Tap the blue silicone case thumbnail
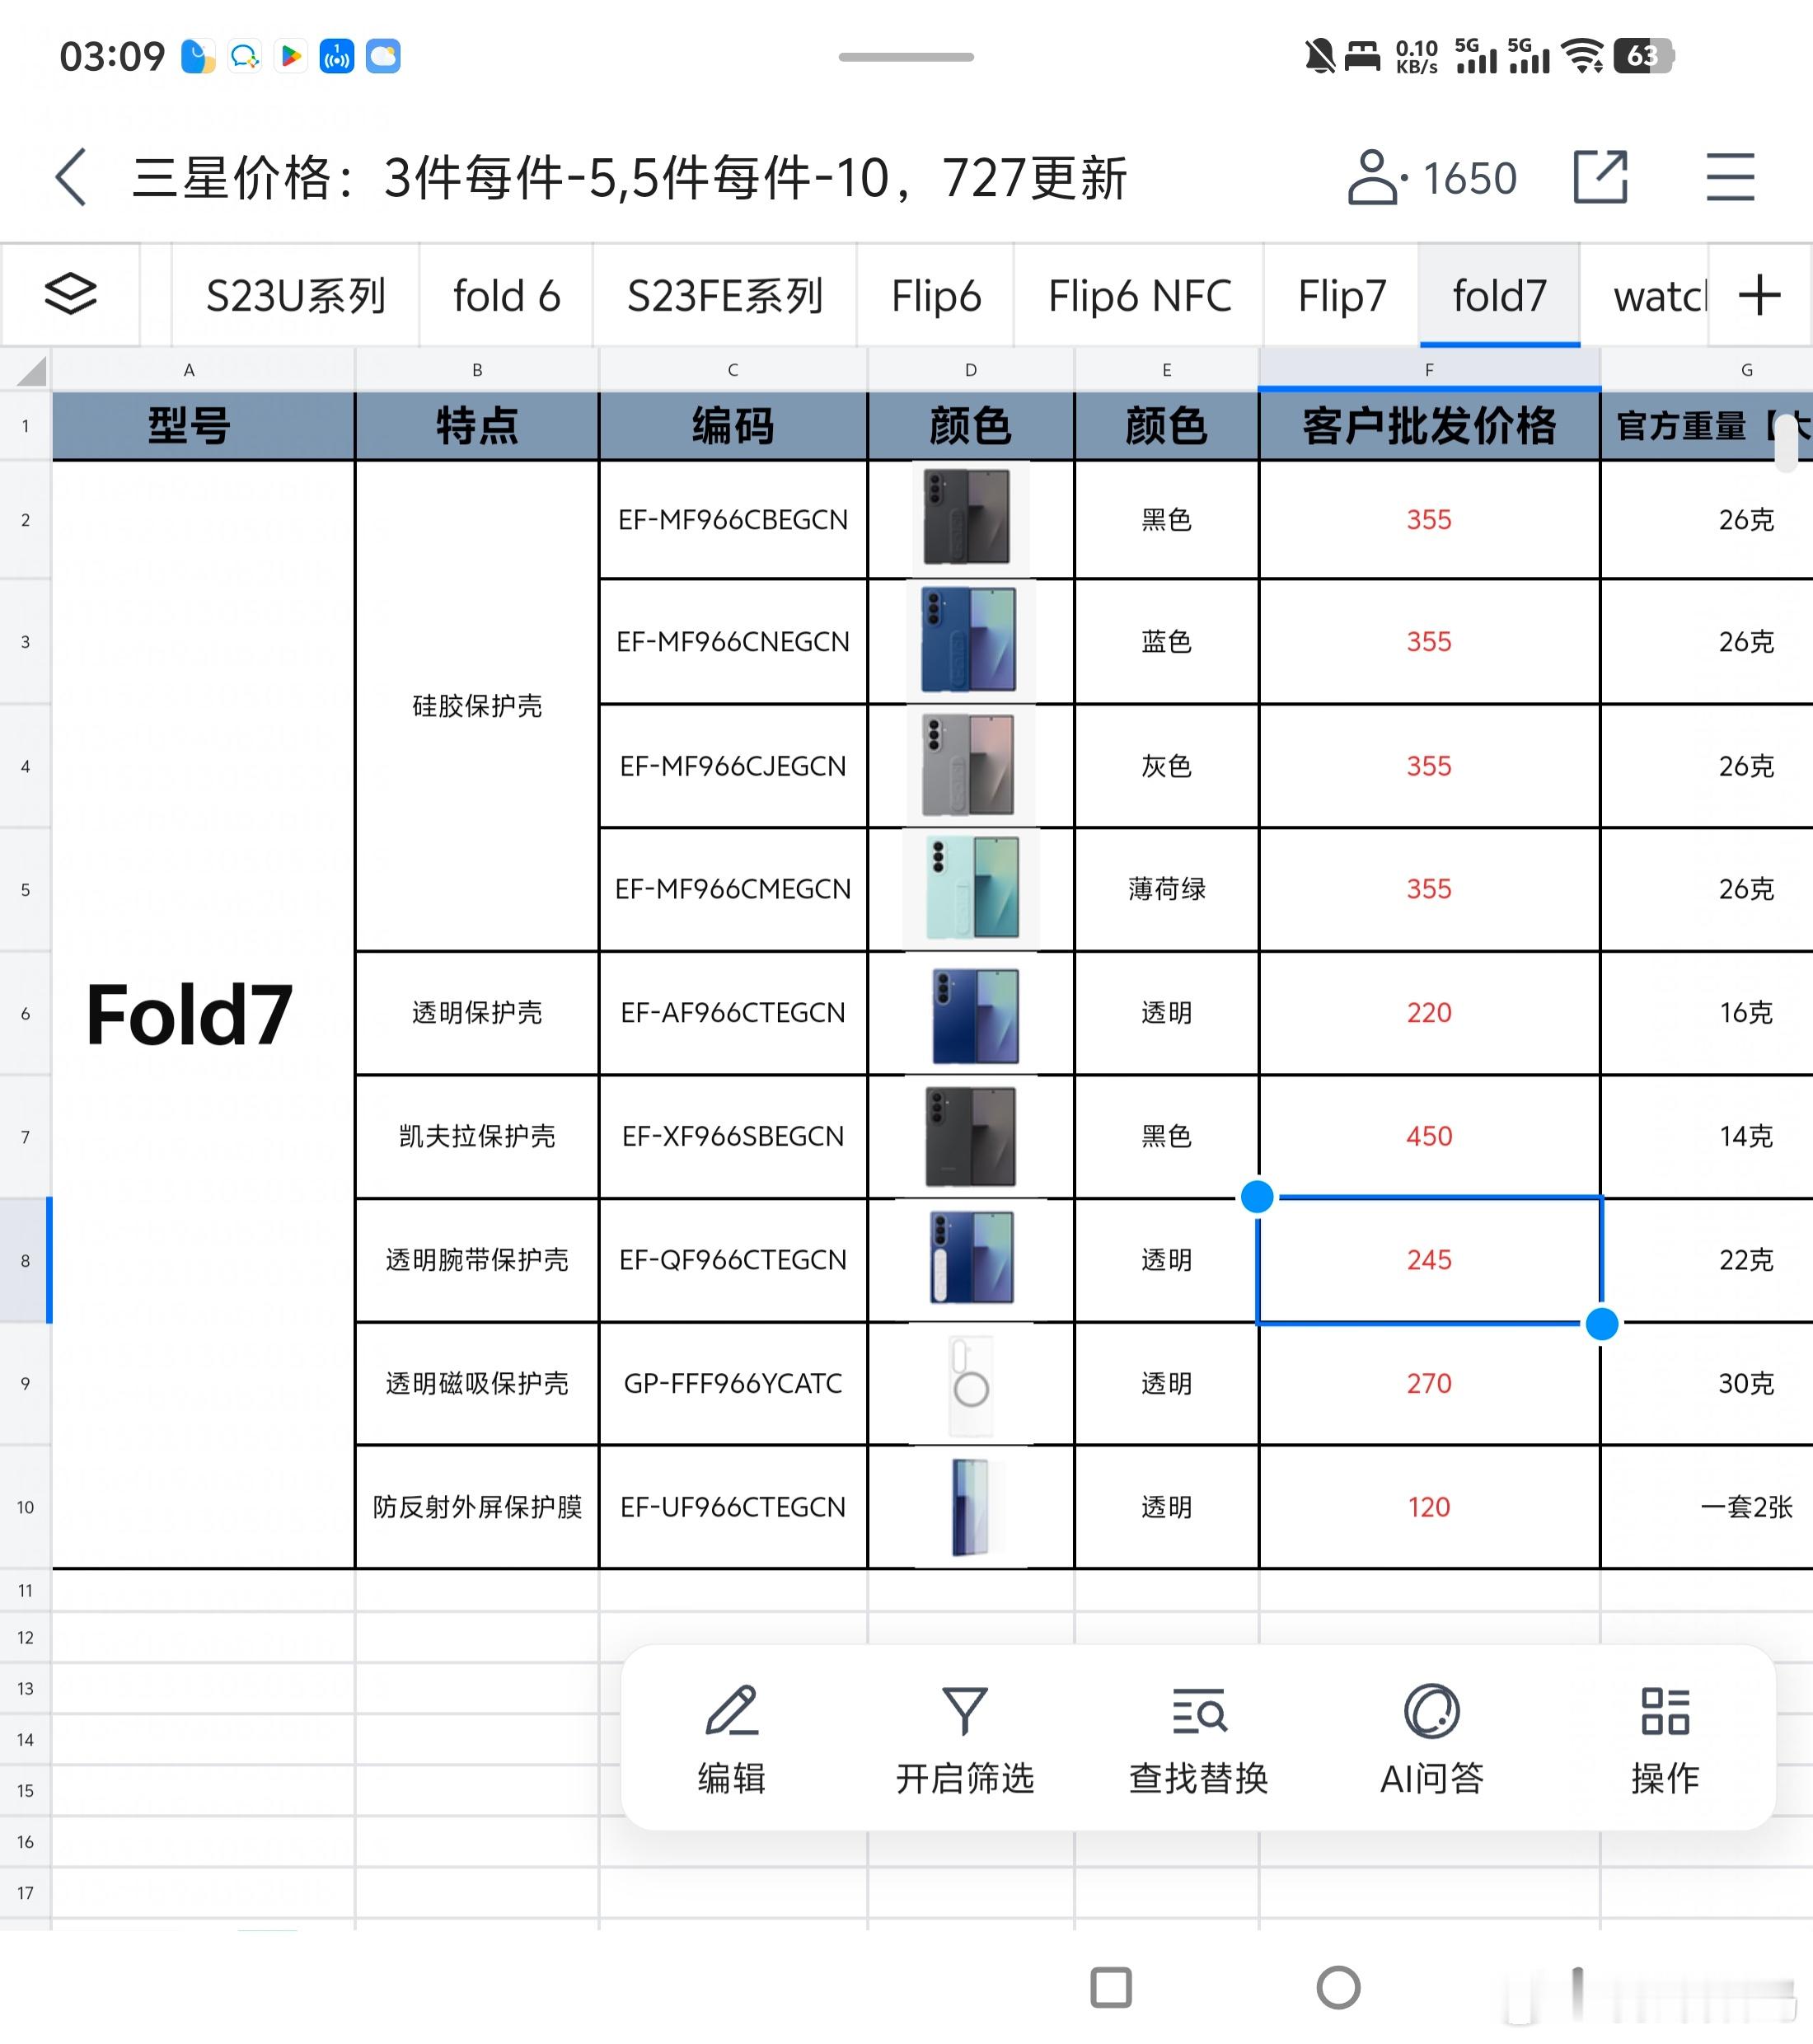1813x2044 pixels. click(x=968, y=640)
